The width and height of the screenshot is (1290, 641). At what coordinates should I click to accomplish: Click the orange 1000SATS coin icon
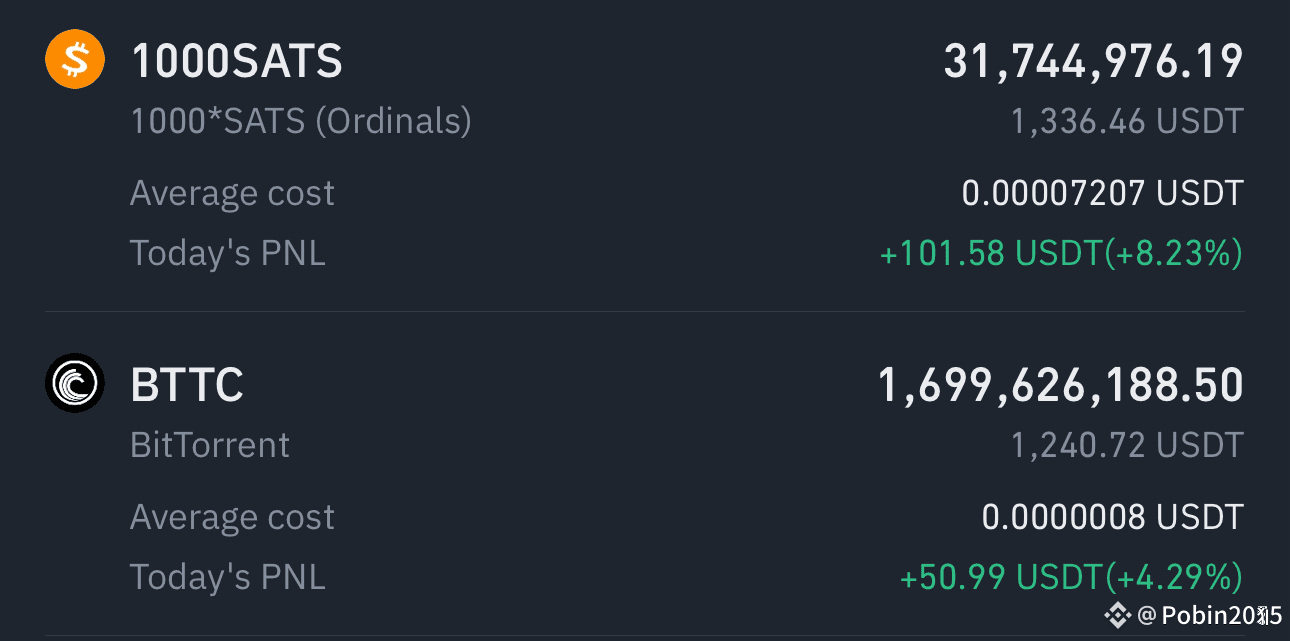point(75,59)
